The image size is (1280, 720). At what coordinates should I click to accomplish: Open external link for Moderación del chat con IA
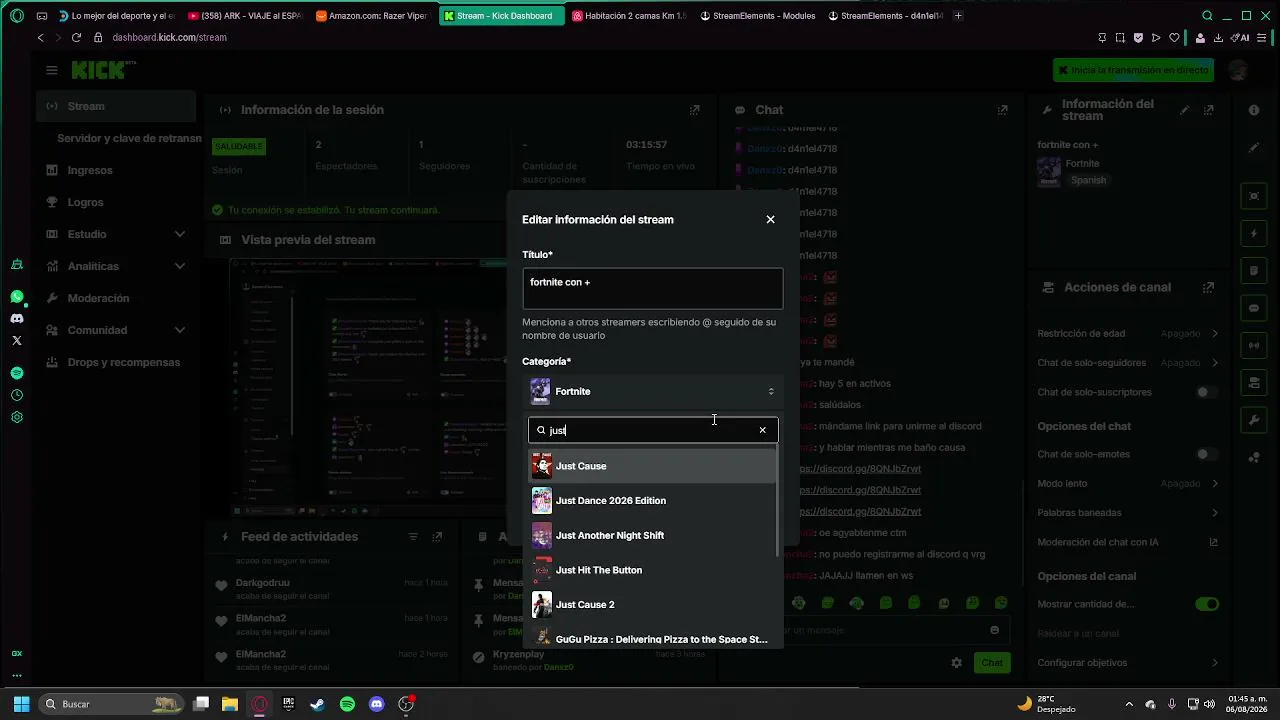pyautogui.click(x=1213, y=542)
